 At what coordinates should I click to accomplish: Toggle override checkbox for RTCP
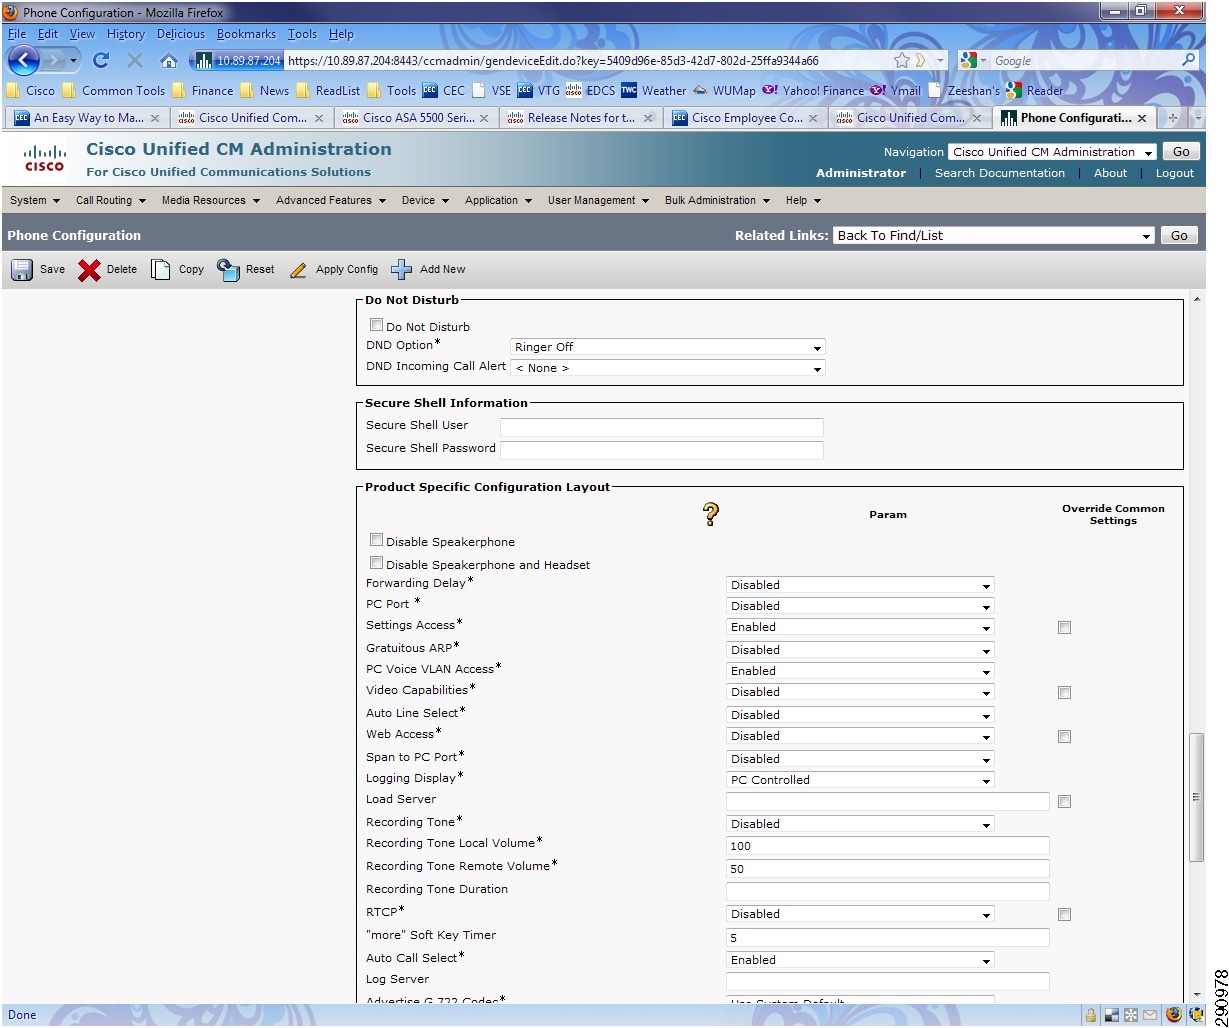[x=1064, y=915]
